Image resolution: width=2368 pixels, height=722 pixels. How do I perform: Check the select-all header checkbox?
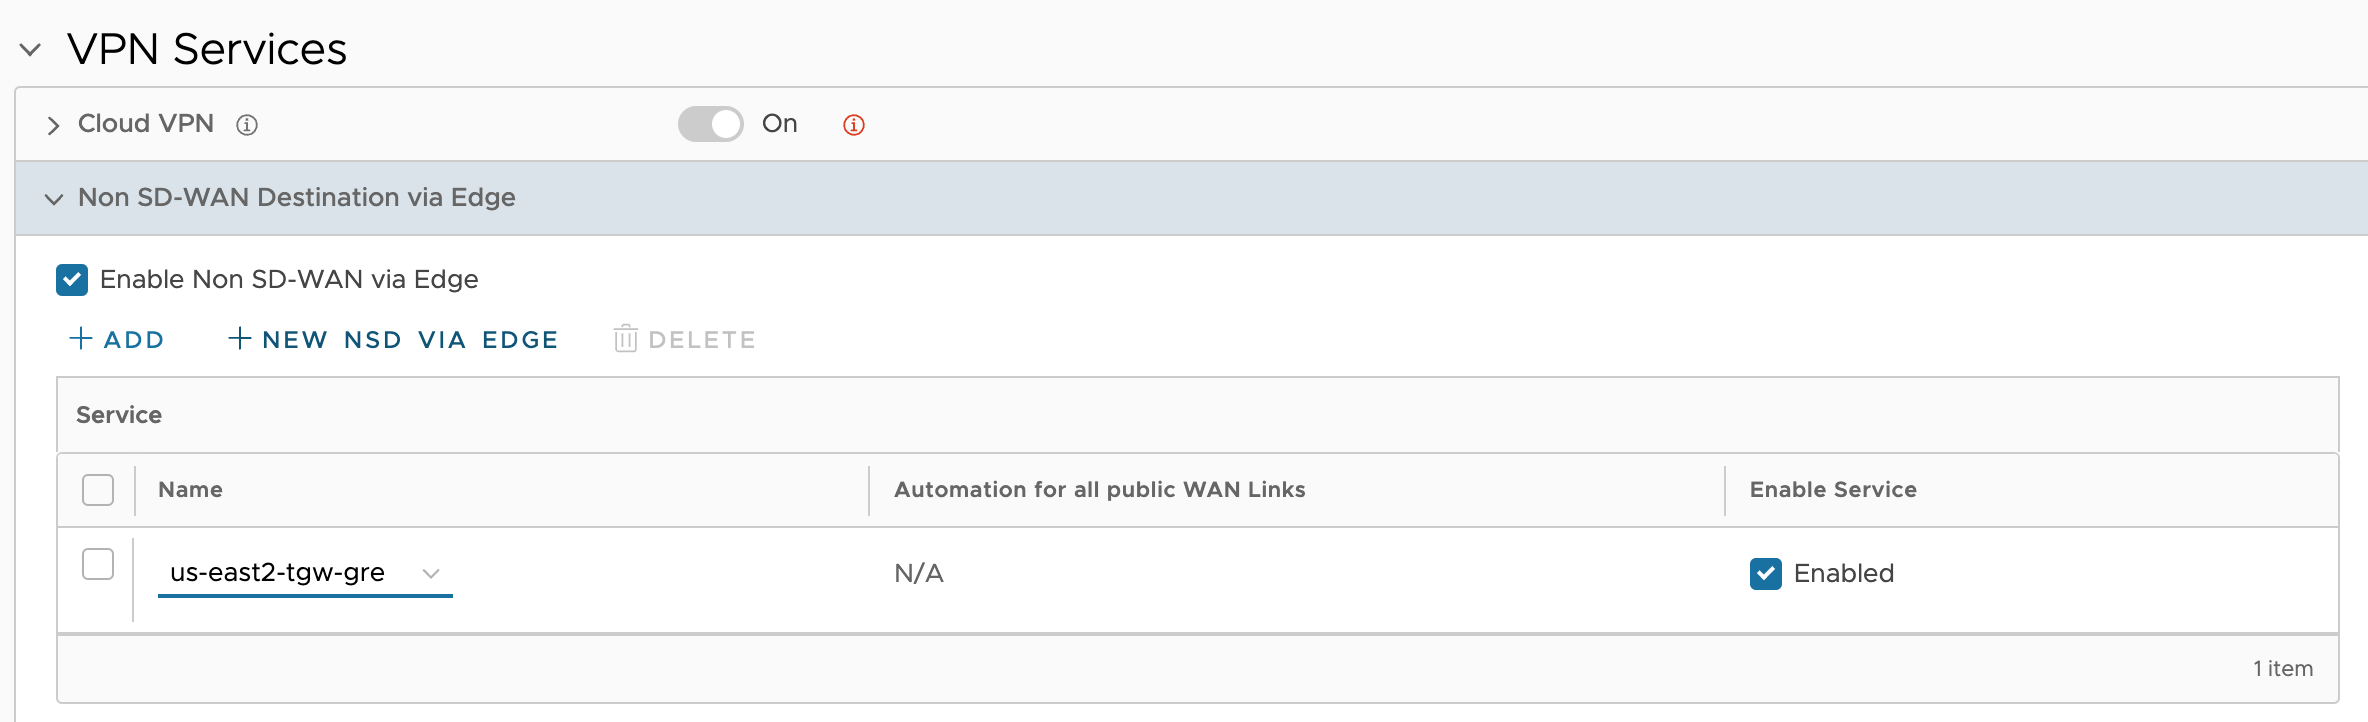98,490
